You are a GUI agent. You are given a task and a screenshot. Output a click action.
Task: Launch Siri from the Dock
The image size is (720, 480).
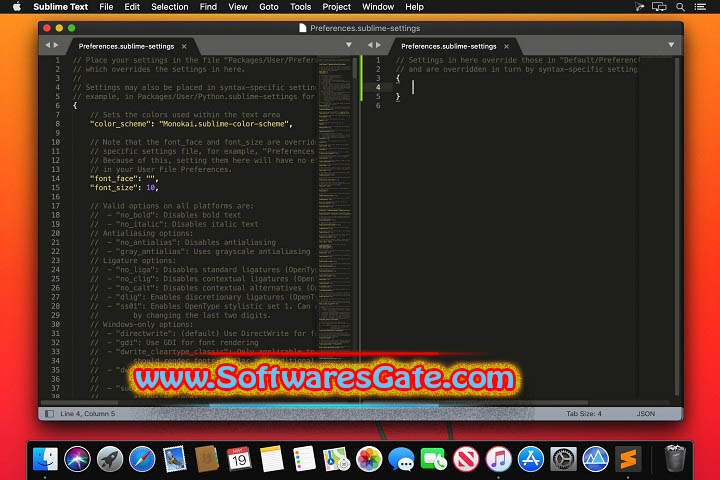[x=77, y=458]
